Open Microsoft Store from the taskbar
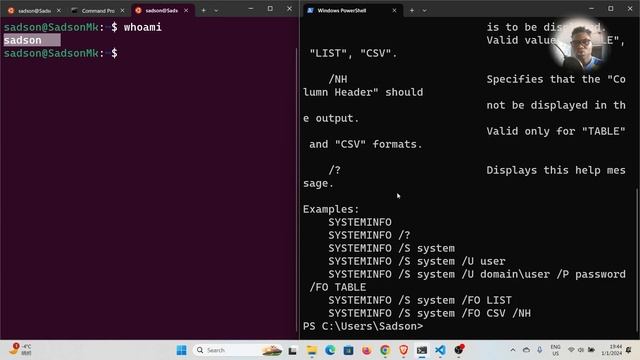Viewport: 640px width, 360px height. click(349, 350)
